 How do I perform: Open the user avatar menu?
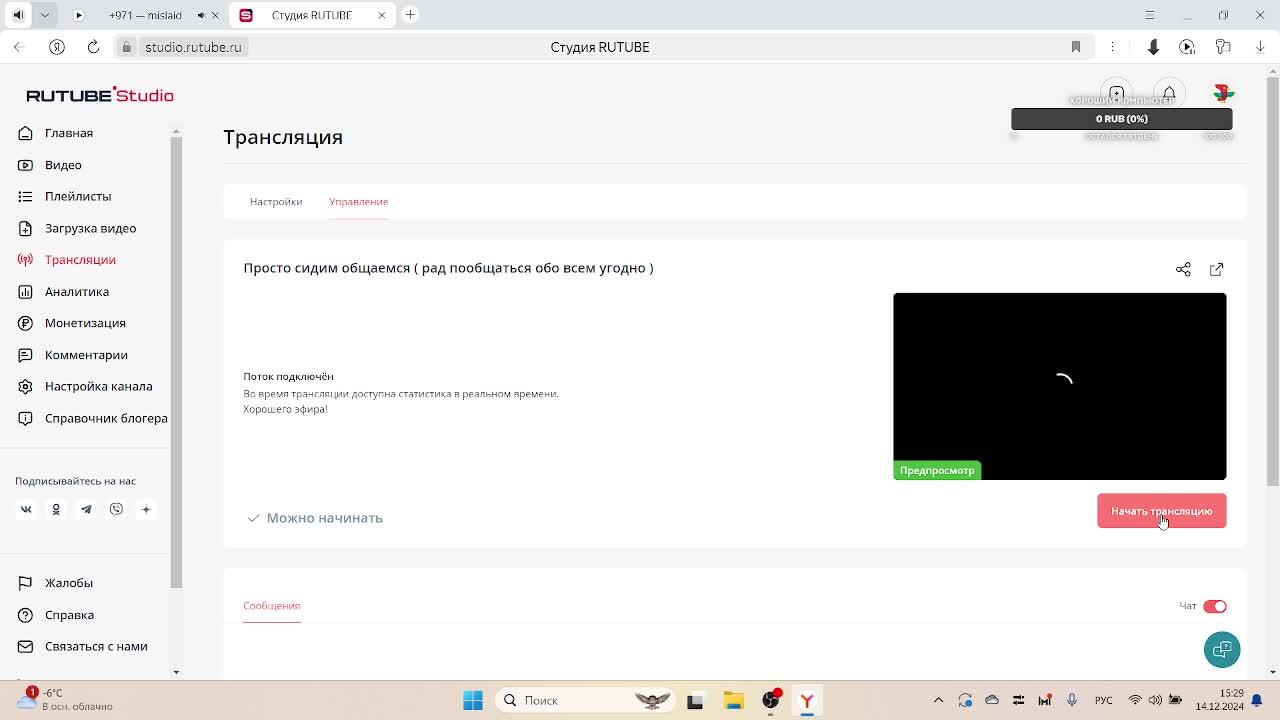[x=1223, y=93]
